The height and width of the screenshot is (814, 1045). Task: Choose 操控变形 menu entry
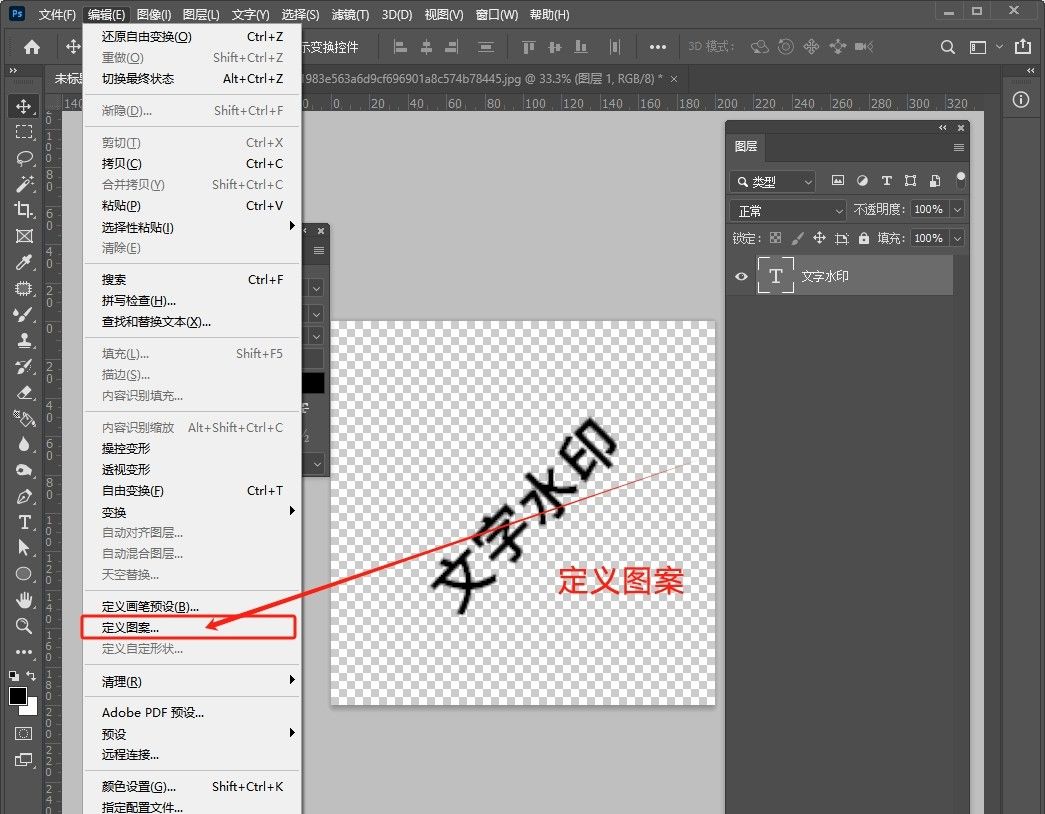click(192, 448)
